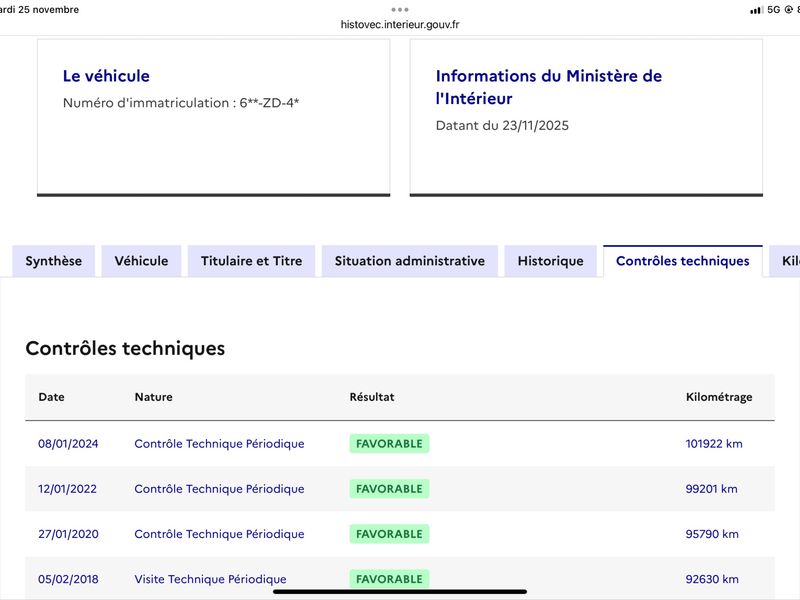The height and width of the screenshot is (600, 800).
Task: Tap the cellular signal bars icon
Action: coord(756,10)
